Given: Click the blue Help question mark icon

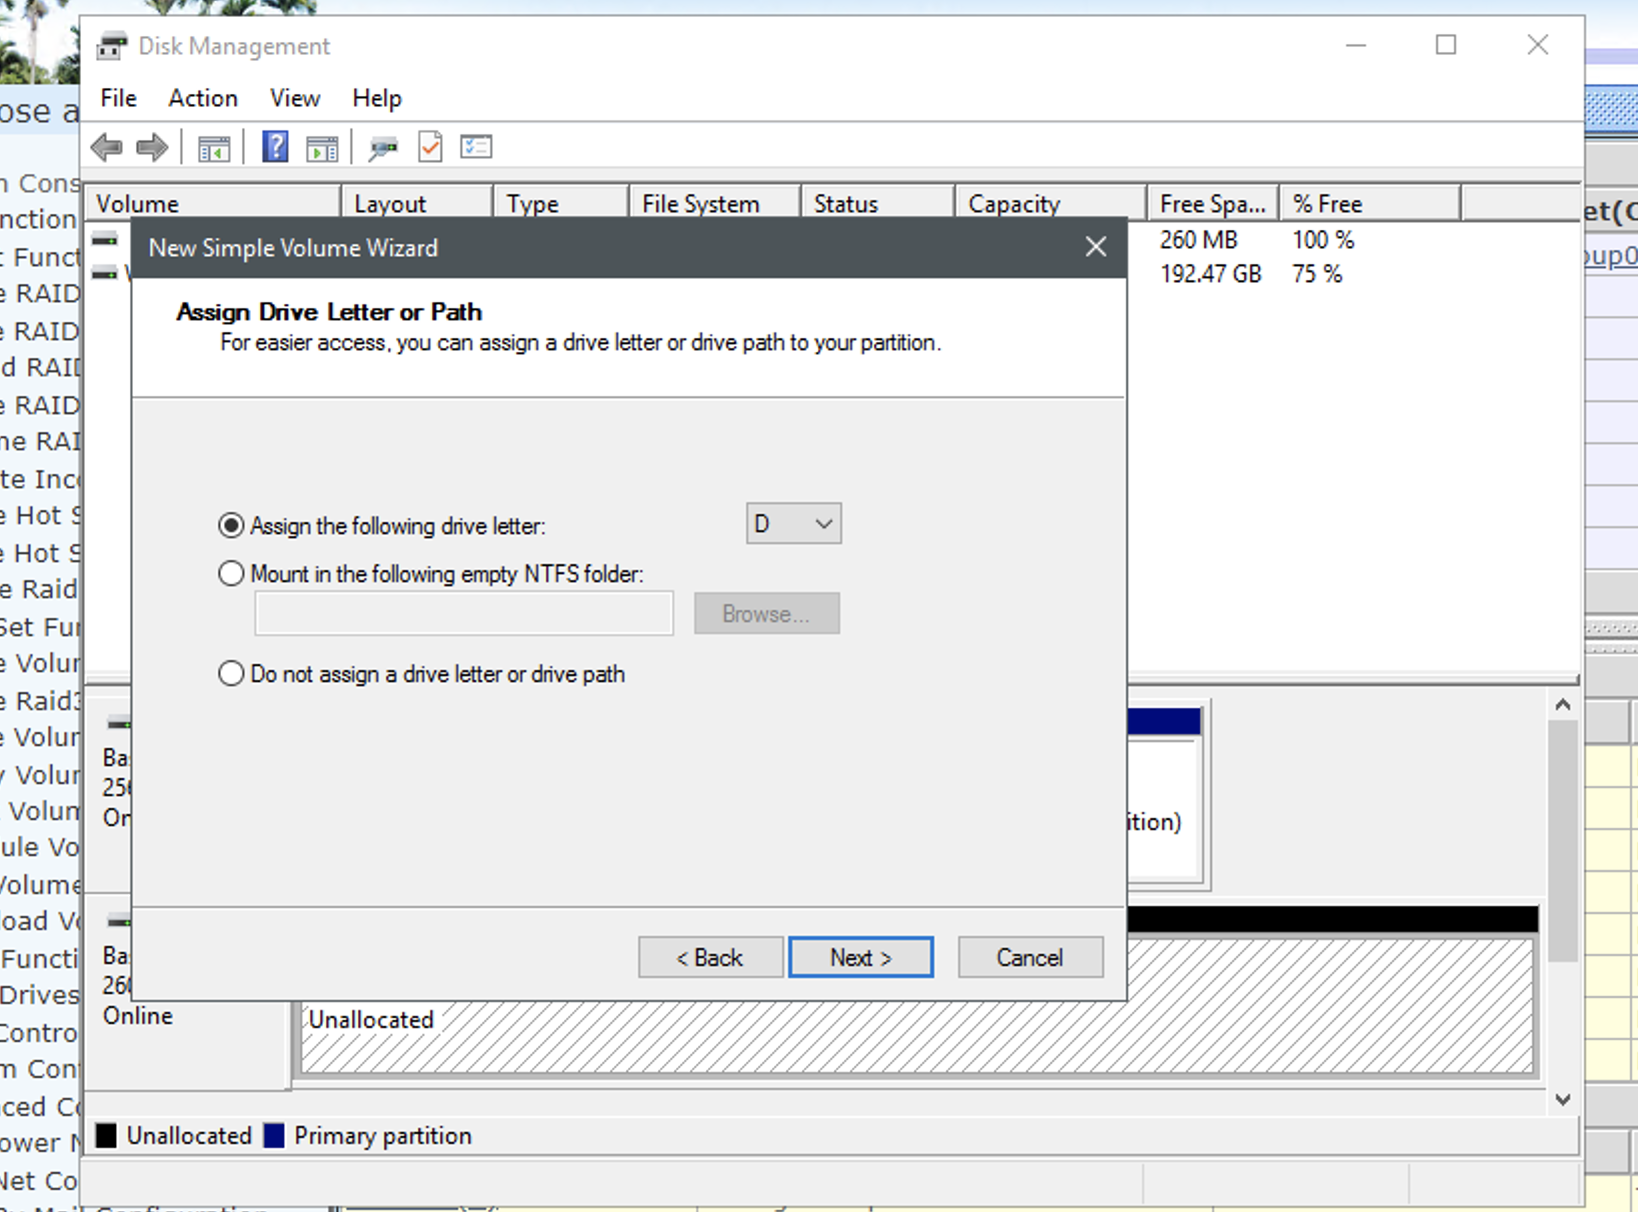Looking at the screenshot, I should pos(275,147).
